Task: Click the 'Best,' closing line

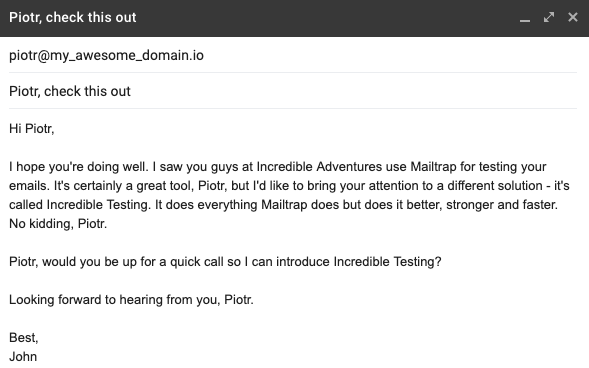Action: point(24,338)
